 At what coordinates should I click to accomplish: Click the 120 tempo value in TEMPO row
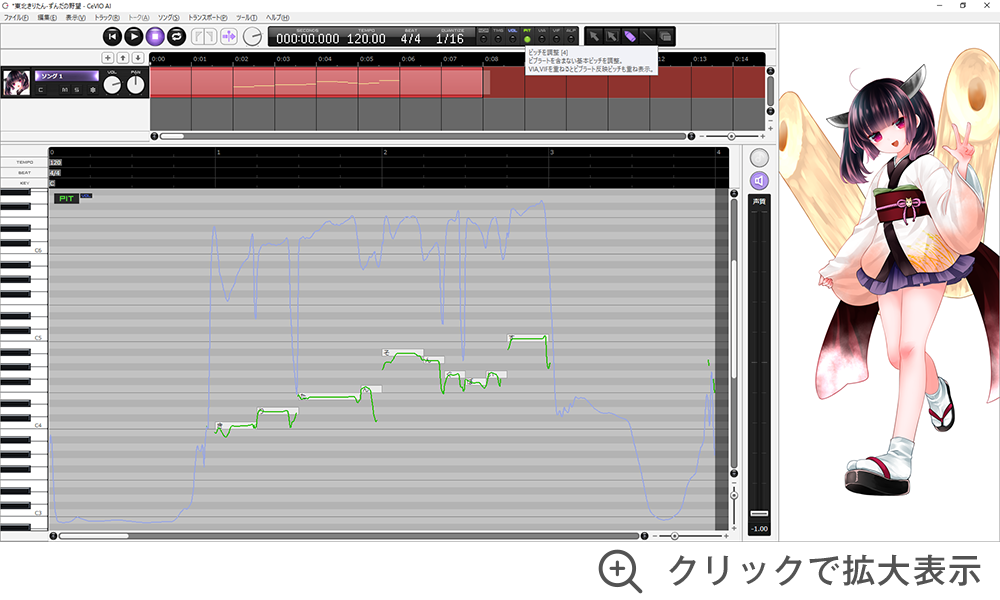point(55,163)
